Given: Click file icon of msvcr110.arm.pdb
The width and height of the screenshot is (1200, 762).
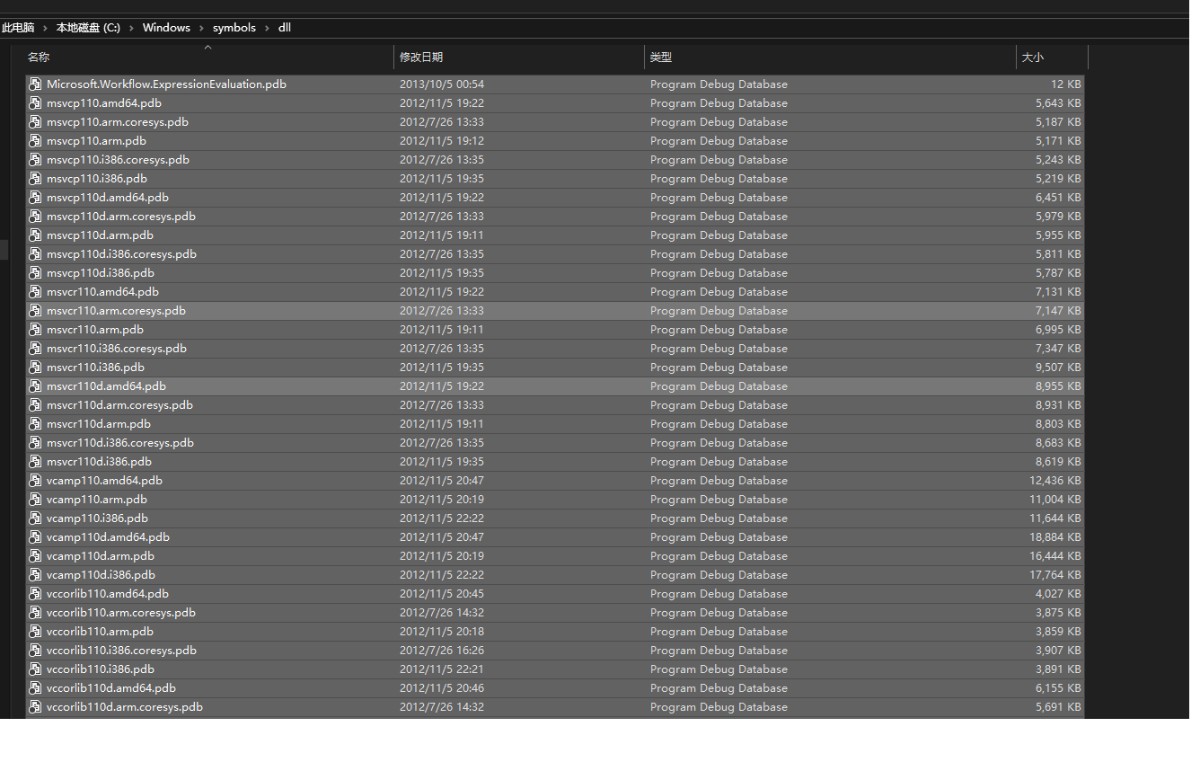Looking at the screenshot, I should pyautogui.click(x=35, y=330).
